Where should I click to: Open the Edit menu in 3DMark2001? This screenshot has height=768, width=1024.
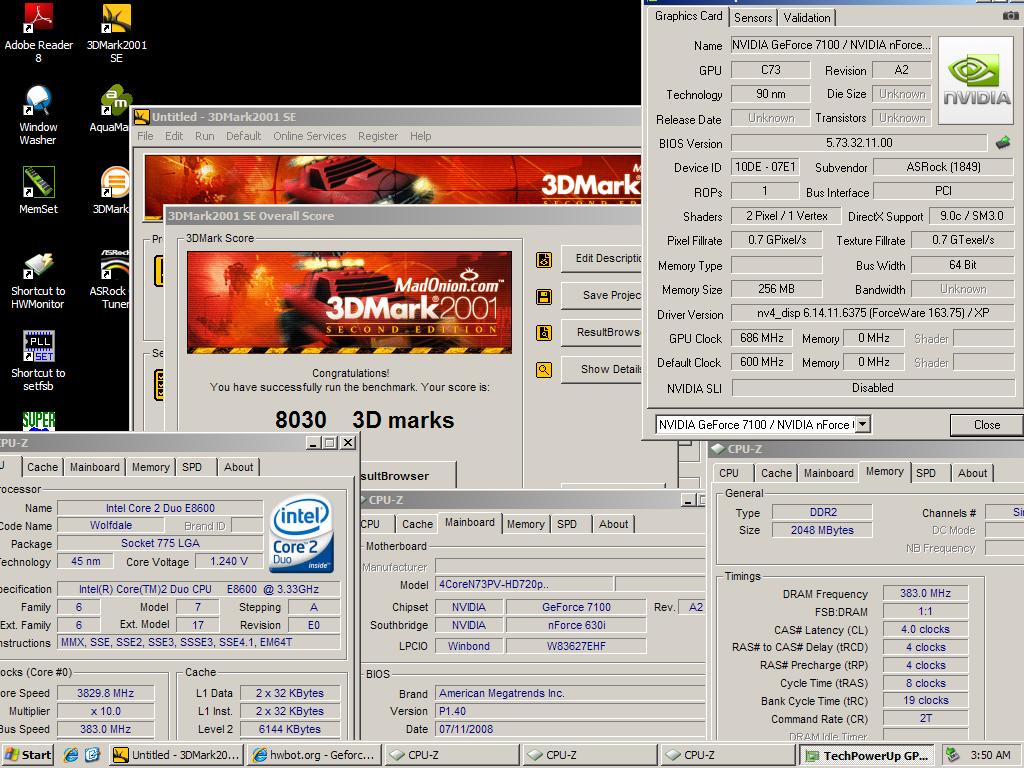(x=174, y=136)
